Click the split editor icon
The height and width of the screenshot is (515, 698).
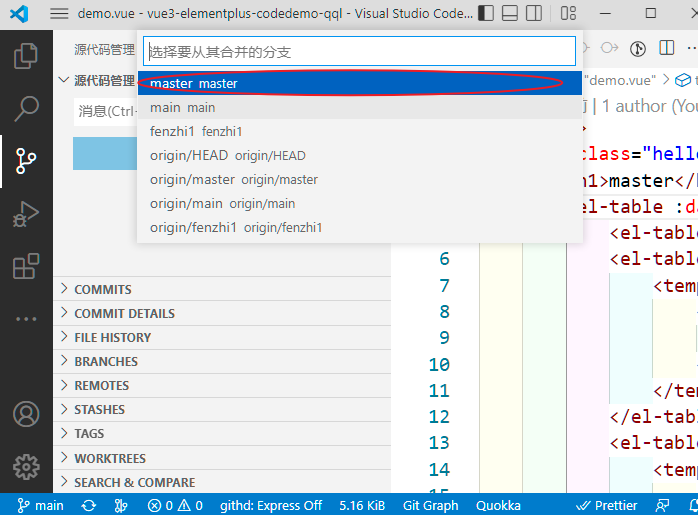pos(666,48)
